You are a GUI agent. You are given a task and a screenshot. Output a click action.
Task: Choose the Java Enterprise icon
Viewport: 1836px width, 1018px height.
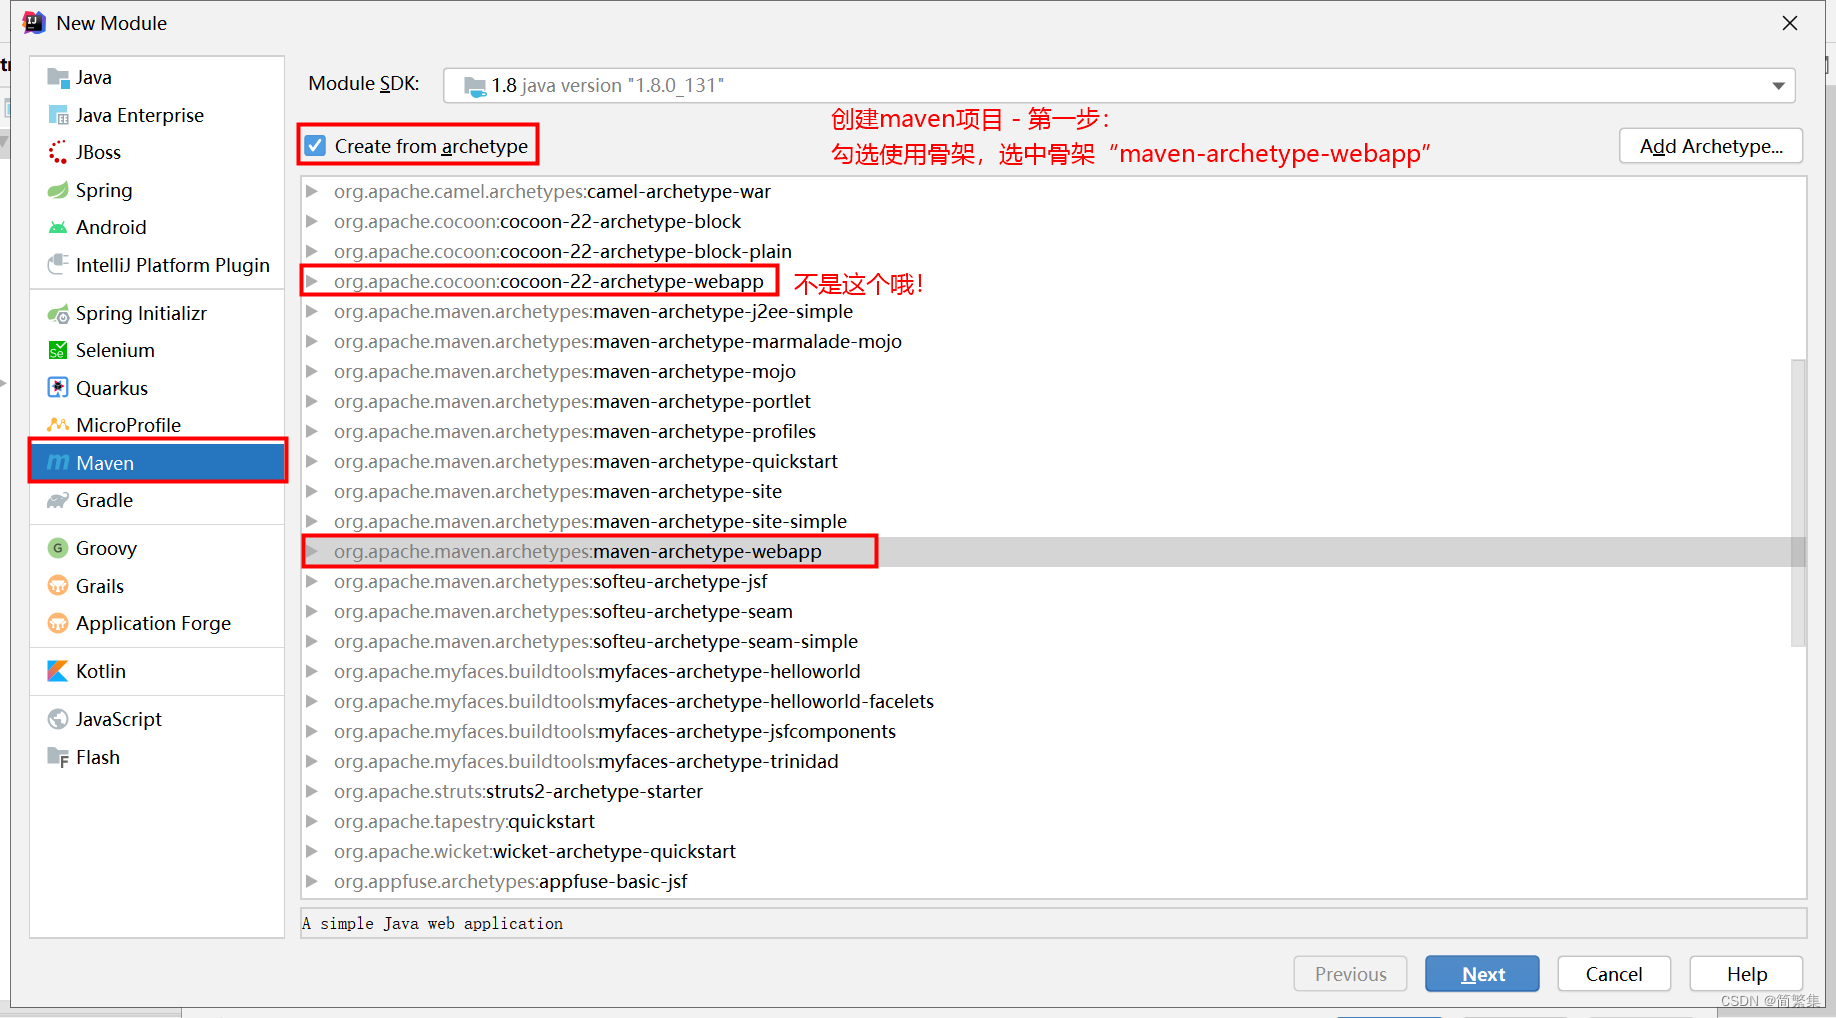pos(58,115)
